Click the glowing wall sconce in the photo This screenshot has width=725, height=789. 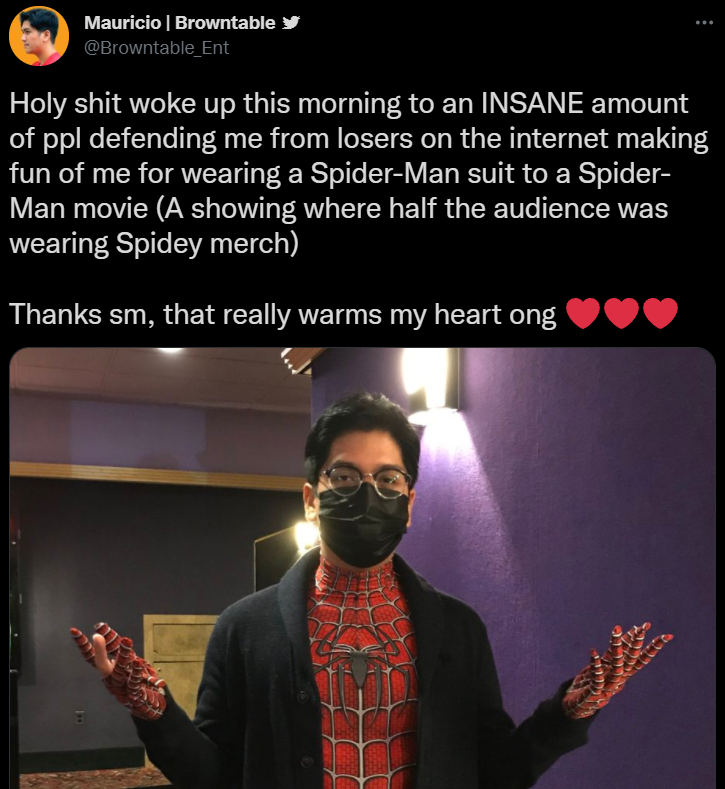coord(430,380)
